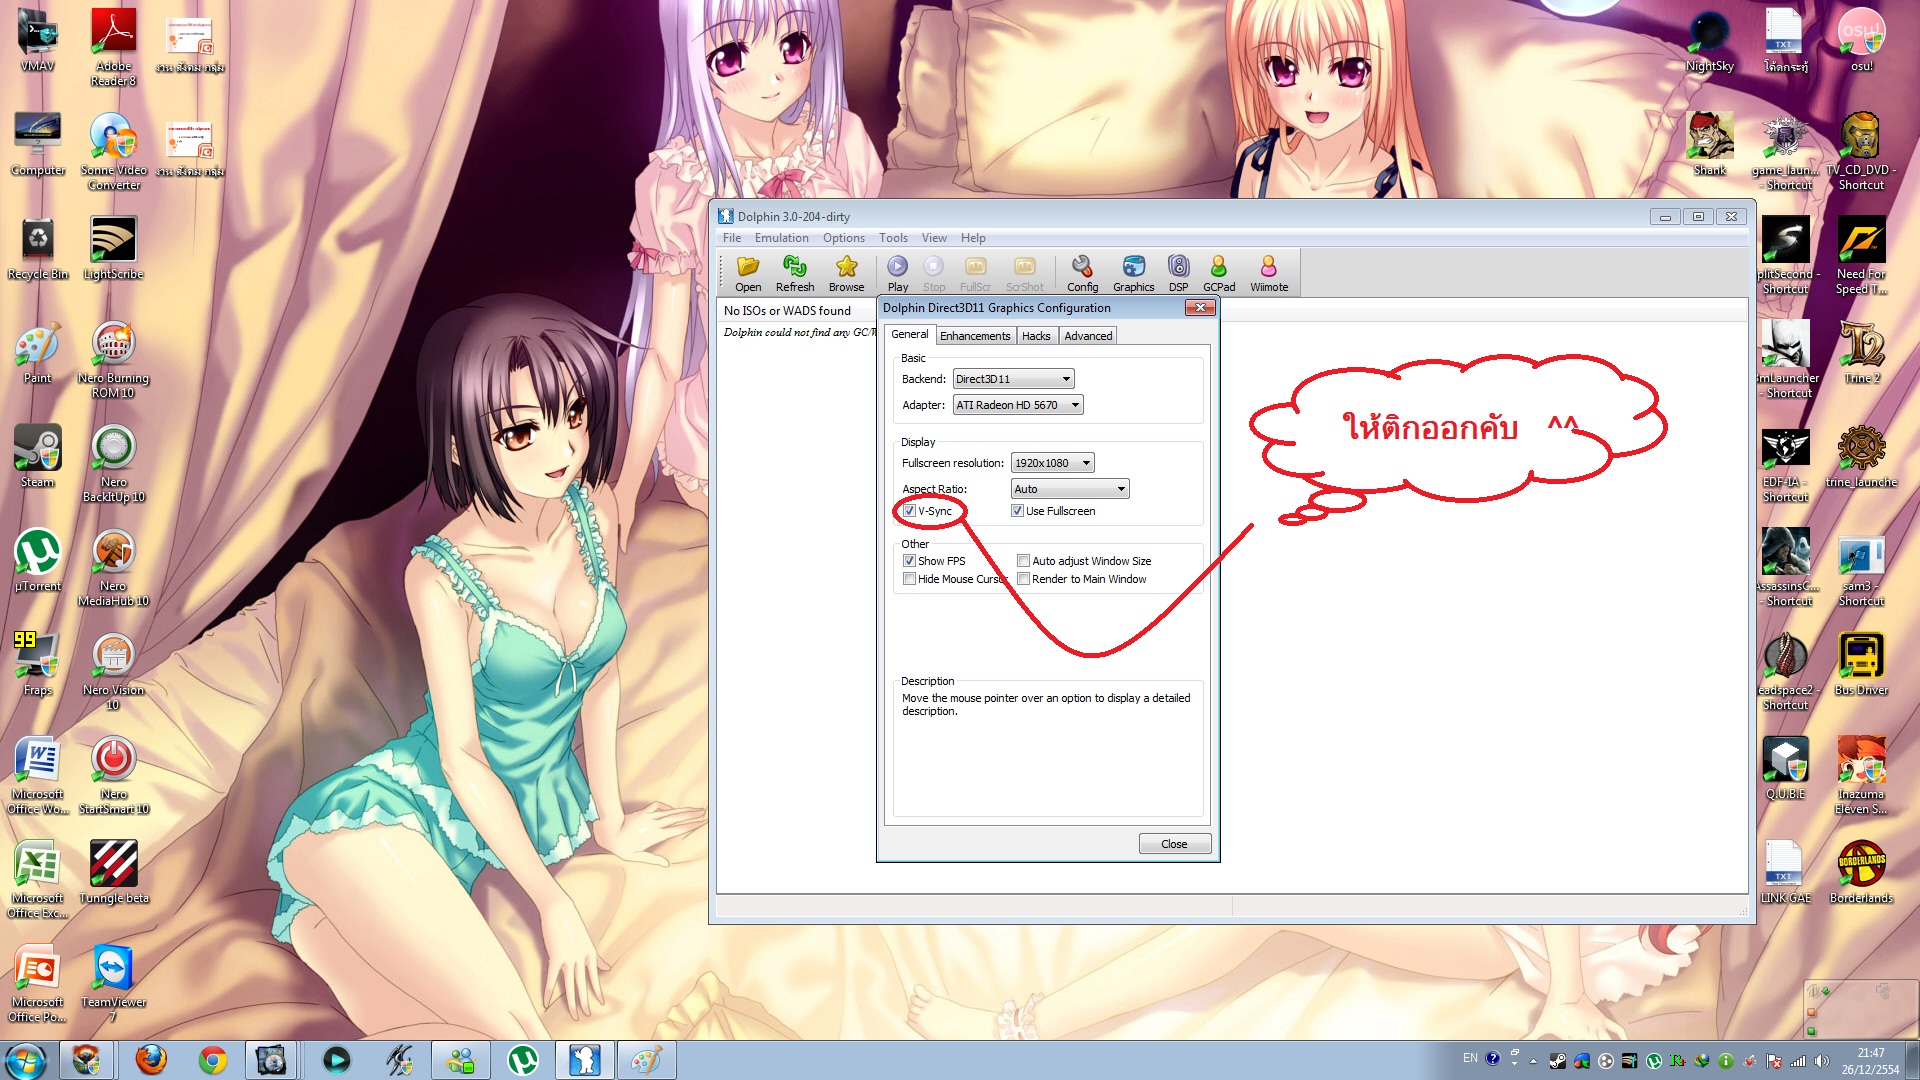Click Close in the Graphics Configuration dialog
The width and height of the screenshot is (1920, 1080).
click(x=1174, y=844)
